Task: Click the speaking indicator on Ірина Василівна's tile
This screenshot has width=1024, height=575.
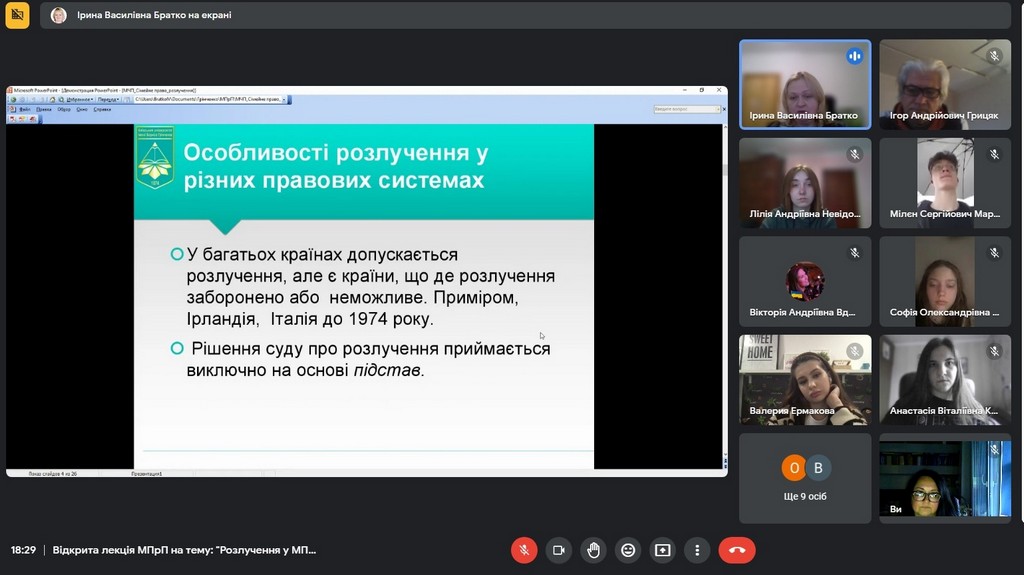Action: (x=854, y=56)
